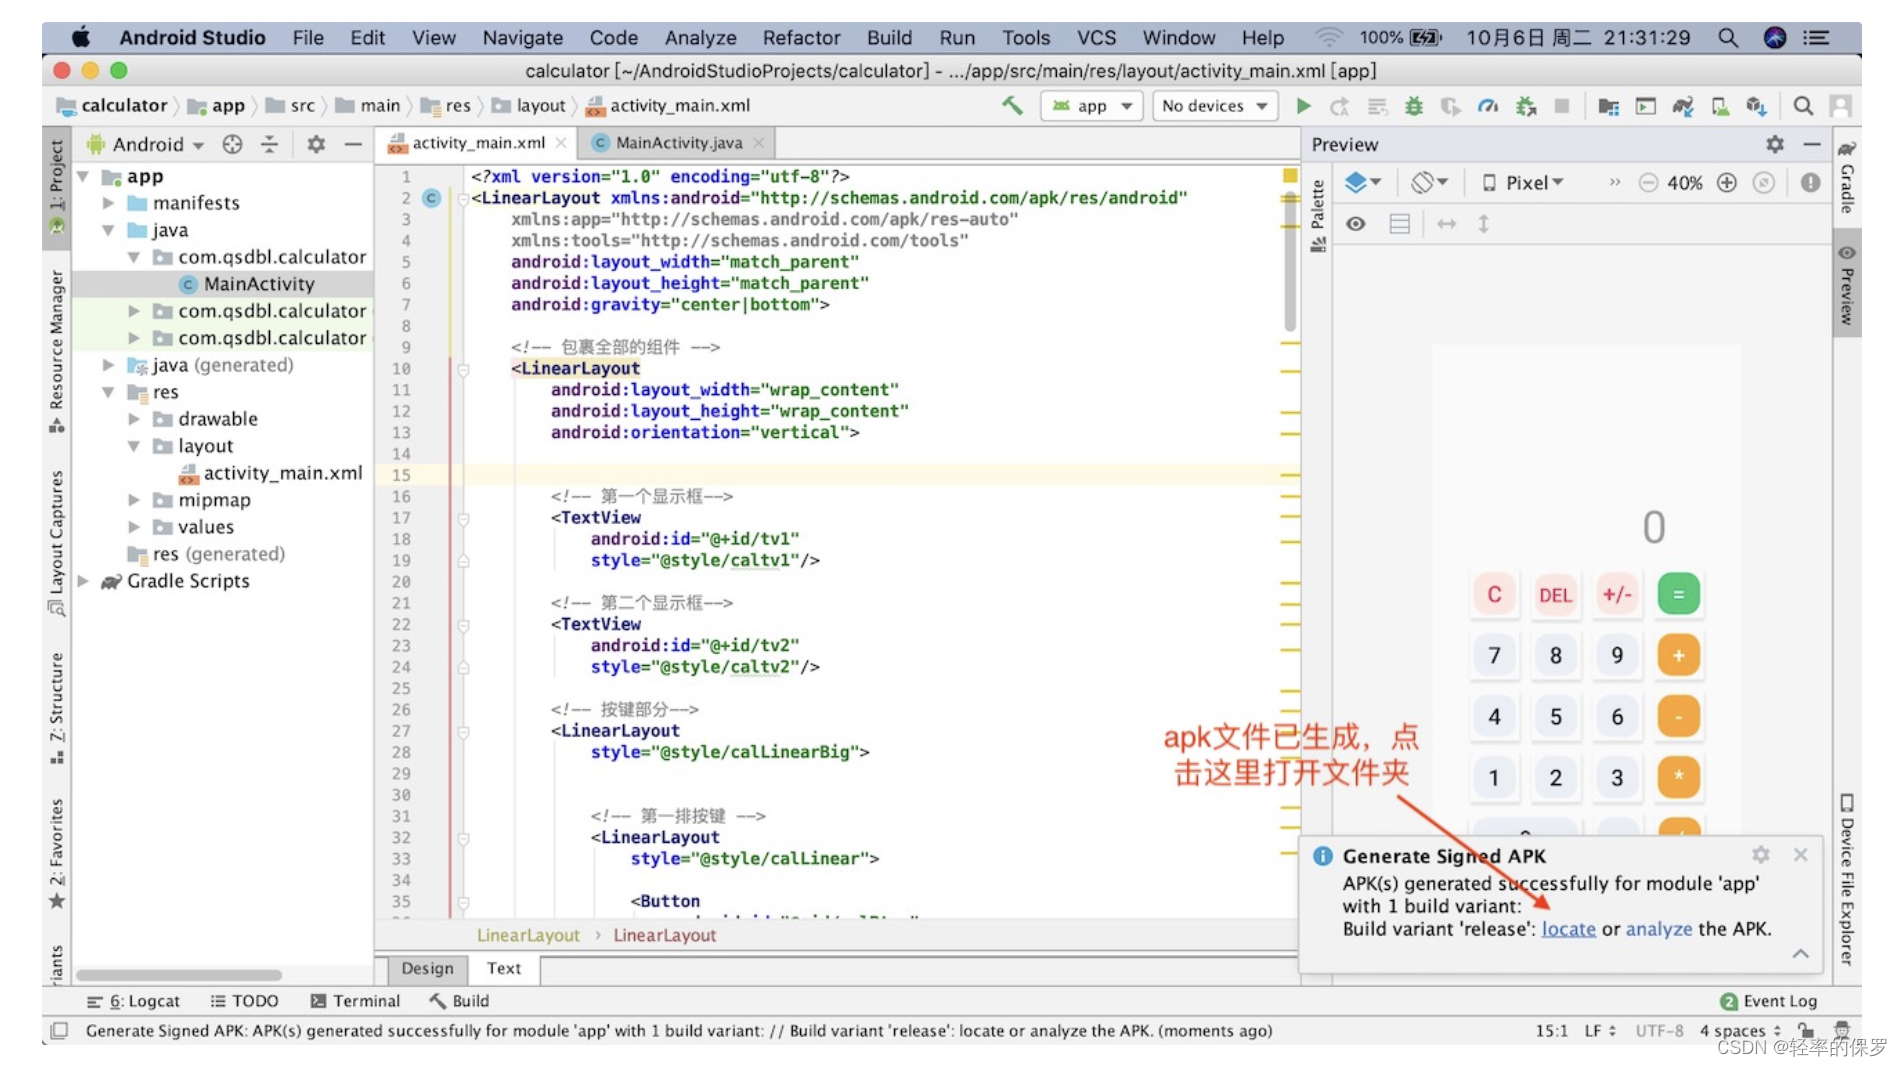The height and width of the screenshot is (1066, 1902).
Task: Select the Text editor tab
Action: [504, 968]
